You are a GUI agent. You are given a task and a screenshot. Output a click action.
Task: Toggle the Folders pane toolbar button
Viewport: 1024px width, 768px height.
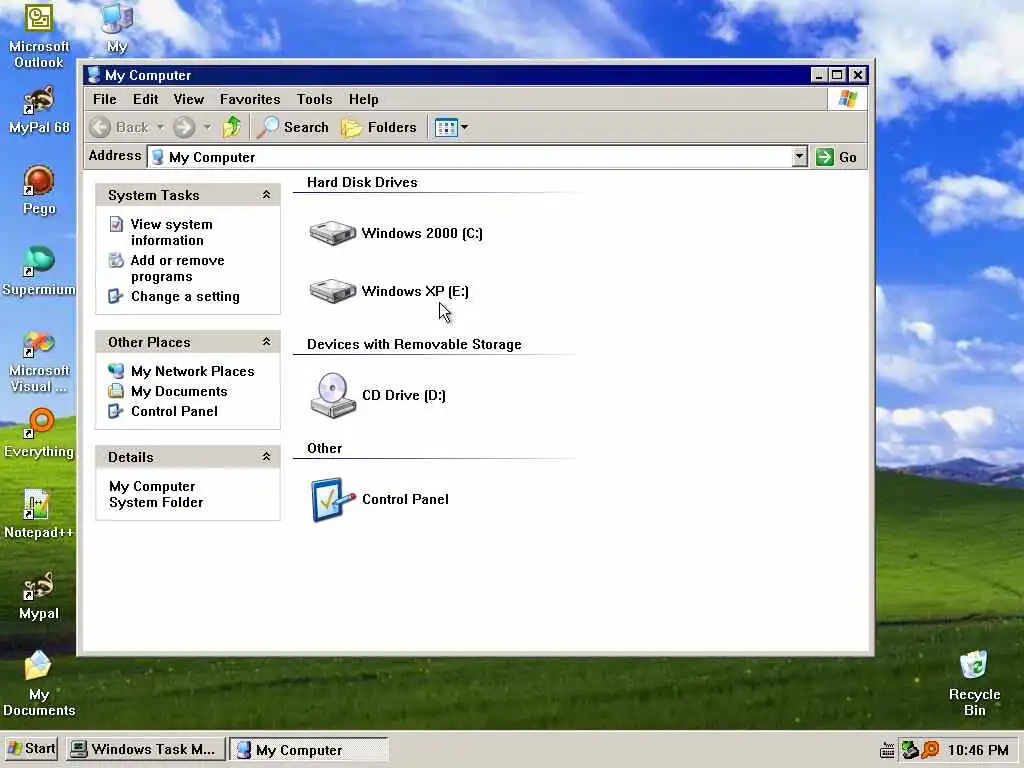point(379,127)
